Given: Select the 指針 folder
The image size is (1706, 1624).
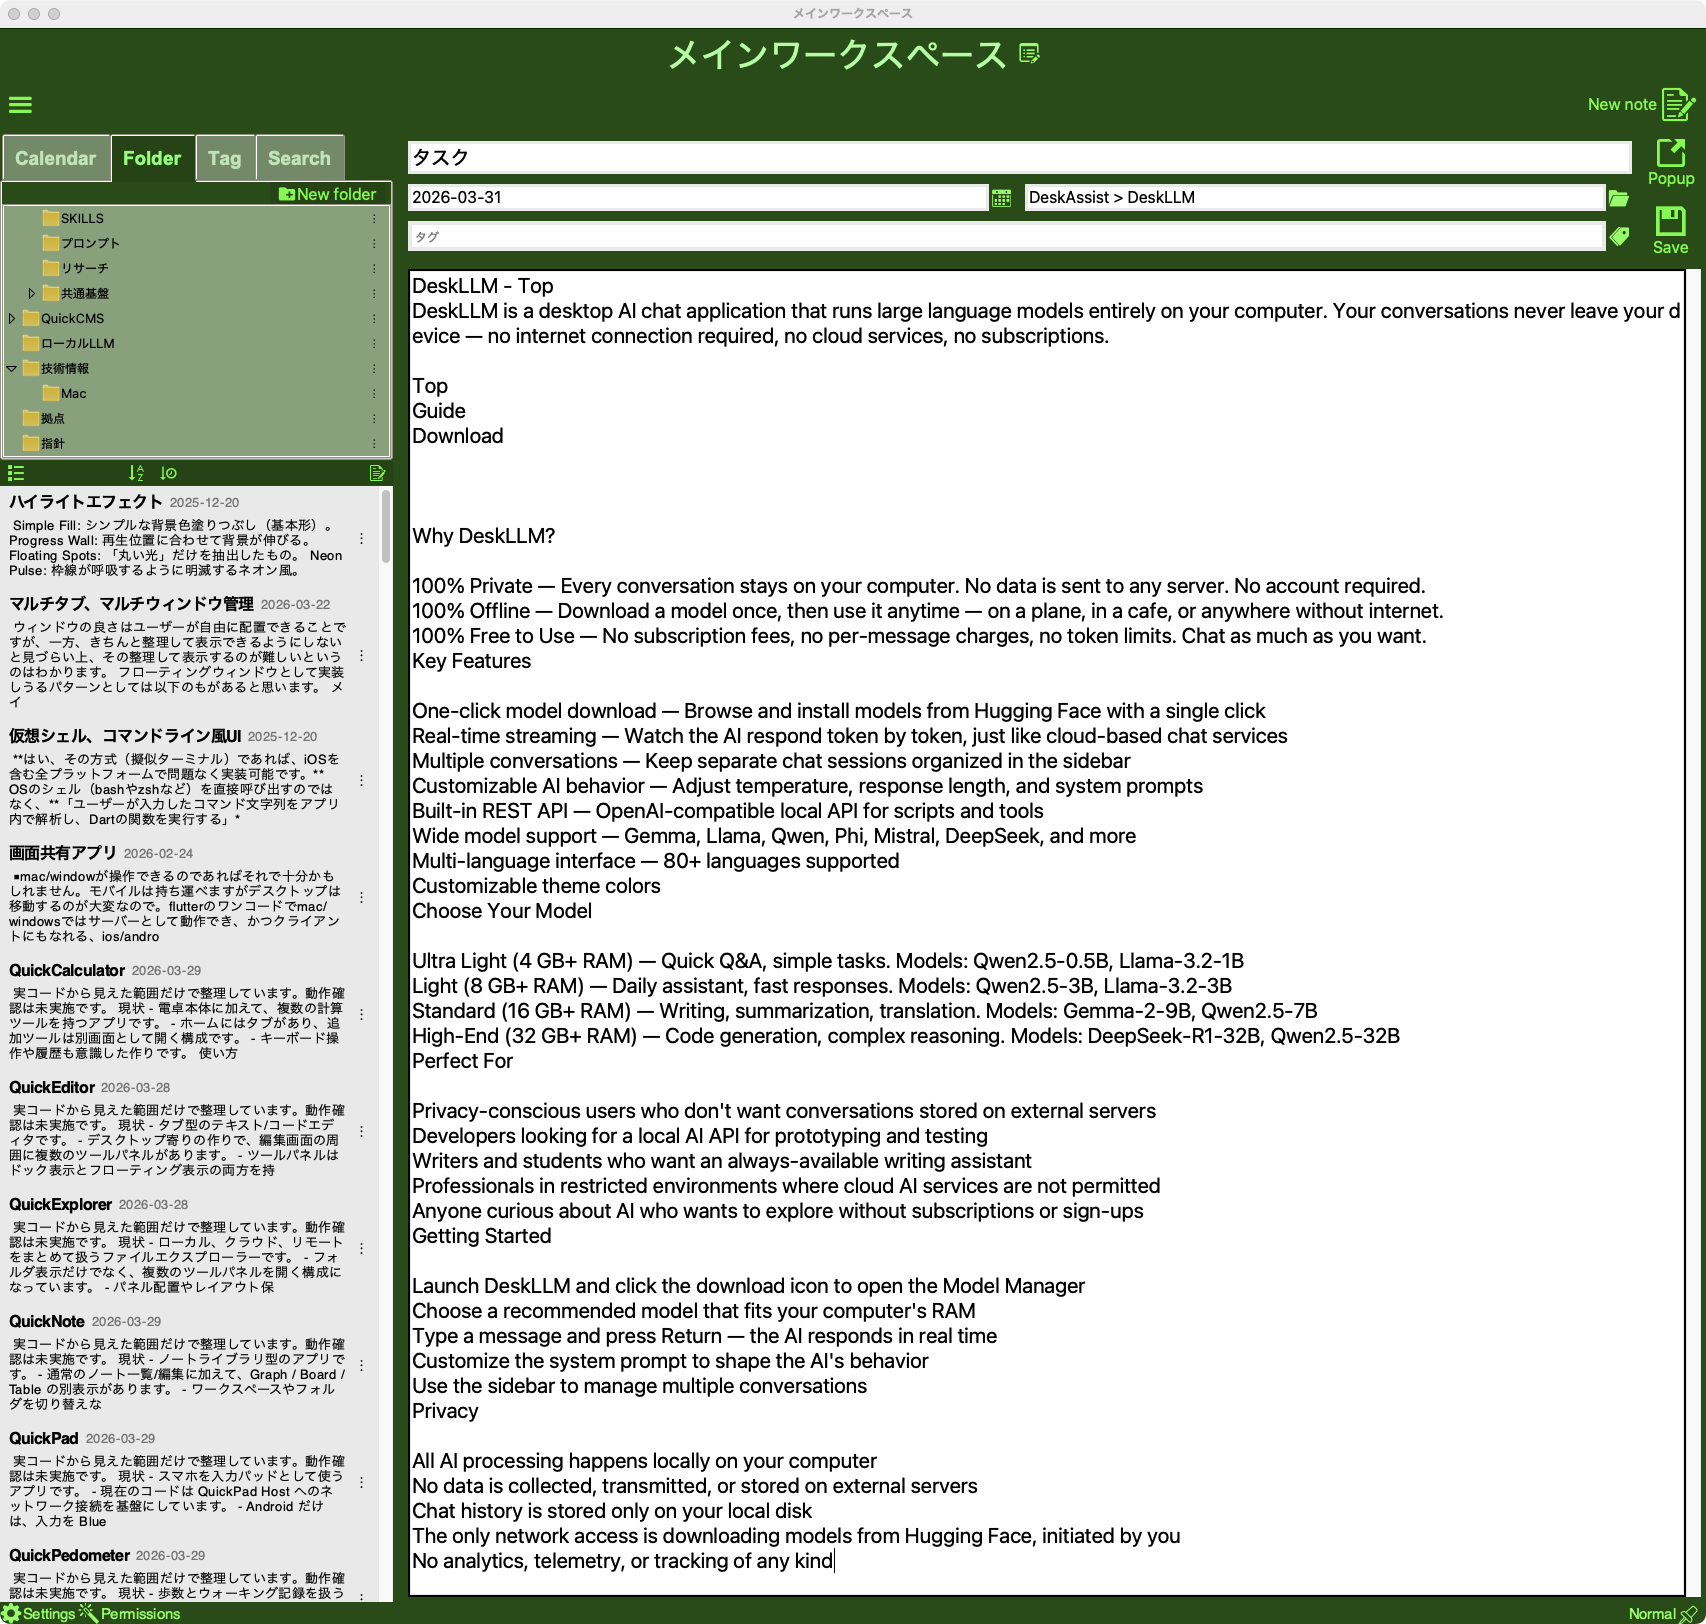Looking at the screenshot, I should tap(44, 443).
